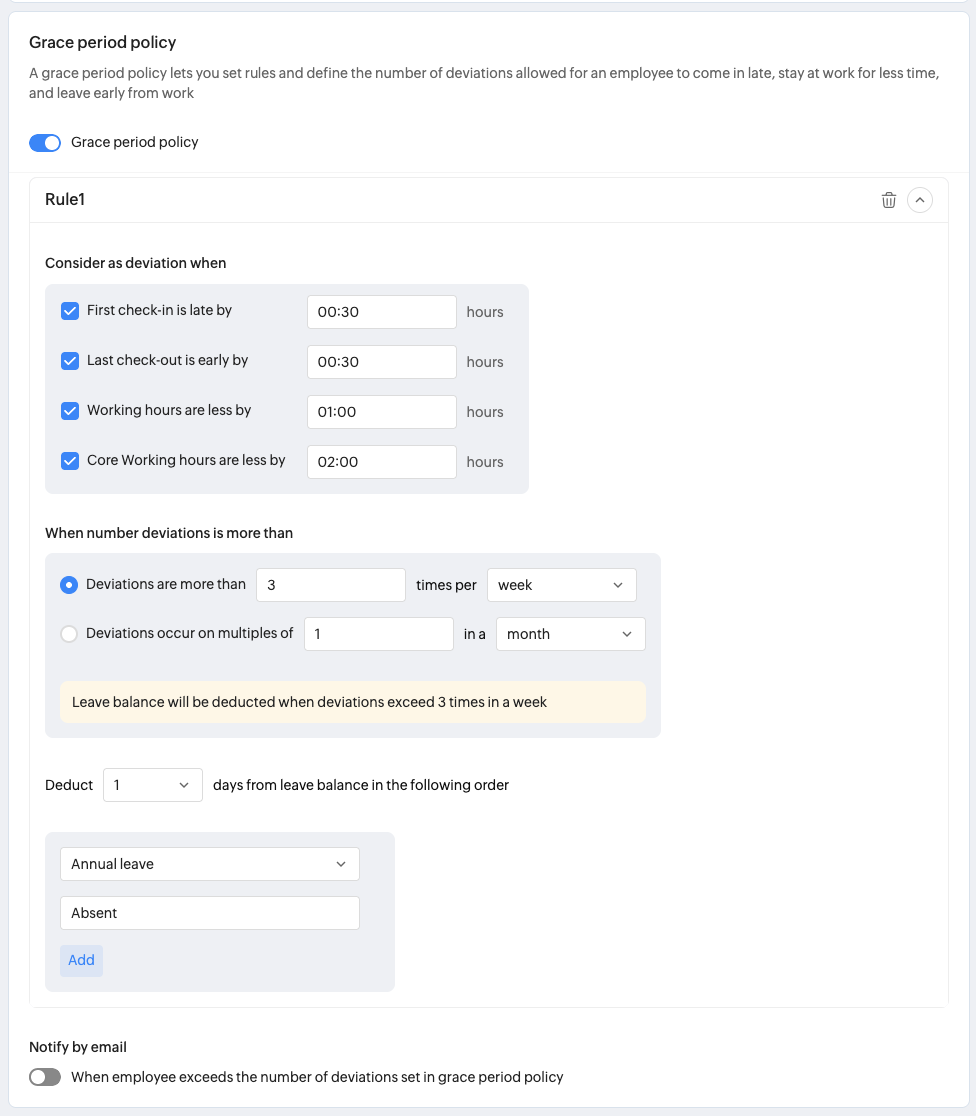This screenshot has width=976, height=1116.
Task: Uncheck First check-in is late by
Action: (x=70, y=311)
